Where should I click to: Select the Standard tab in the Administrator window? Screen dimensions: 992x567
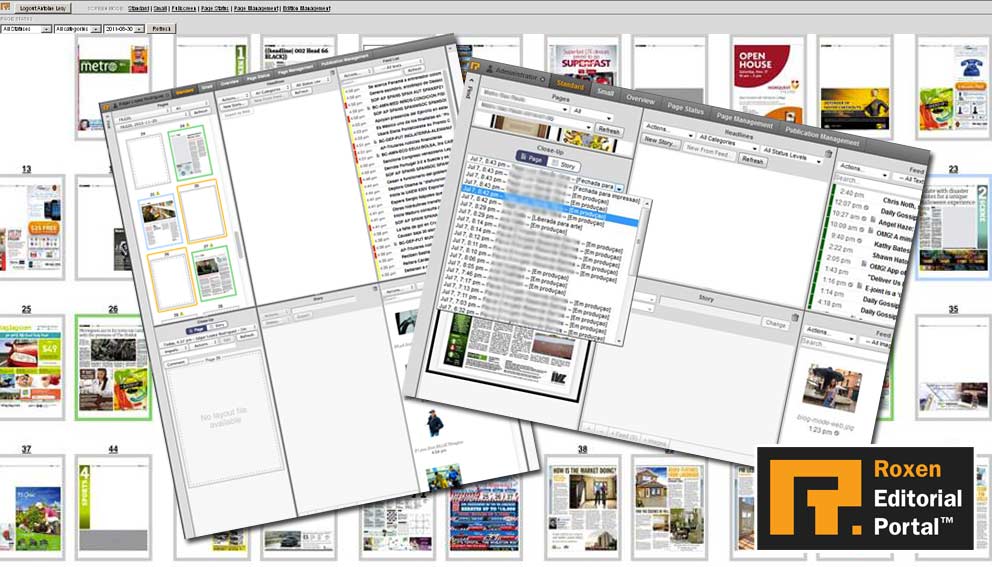point(571,85)
